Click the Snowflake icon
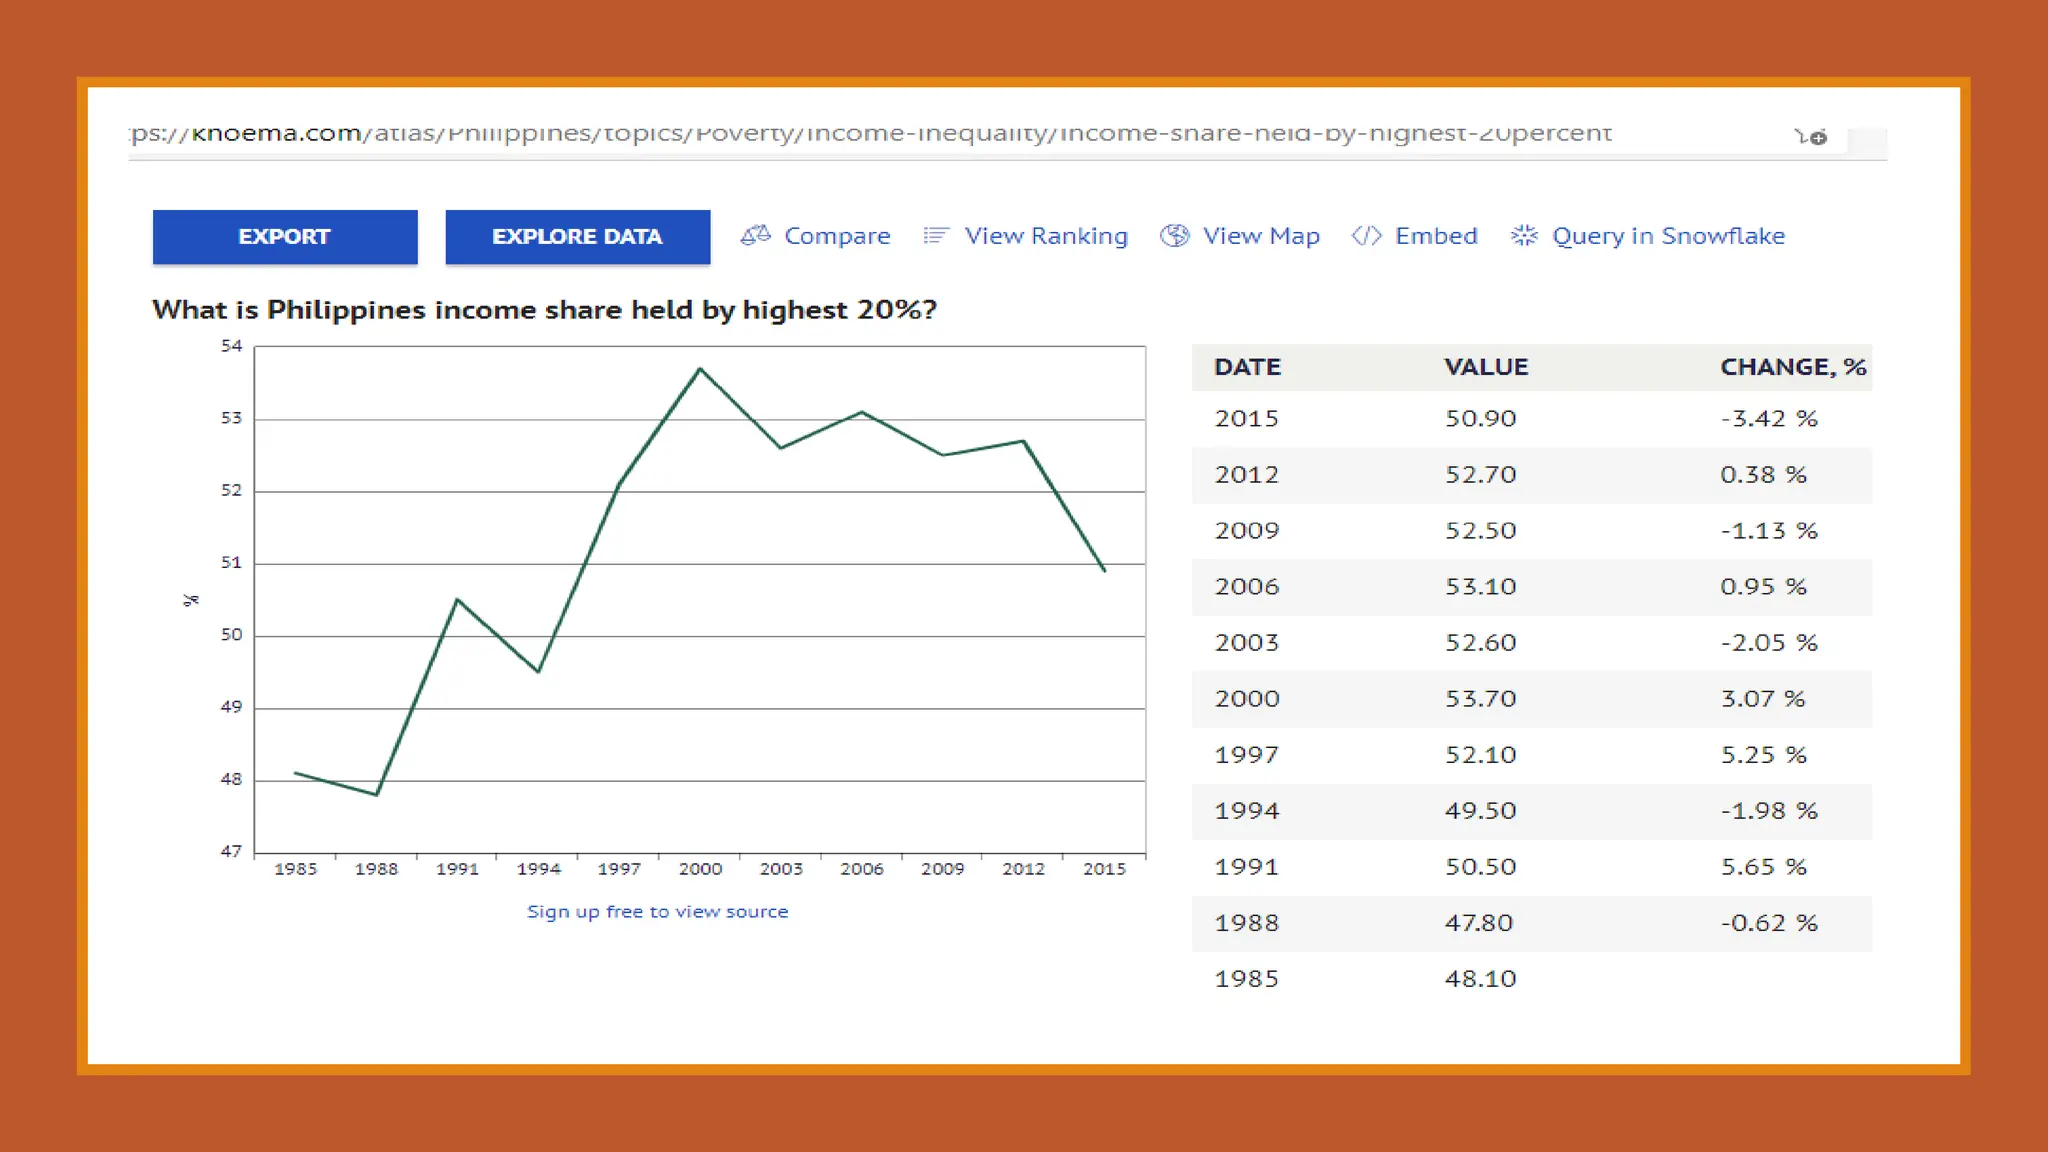2048x1152 pixels. tap(1523, 235)
